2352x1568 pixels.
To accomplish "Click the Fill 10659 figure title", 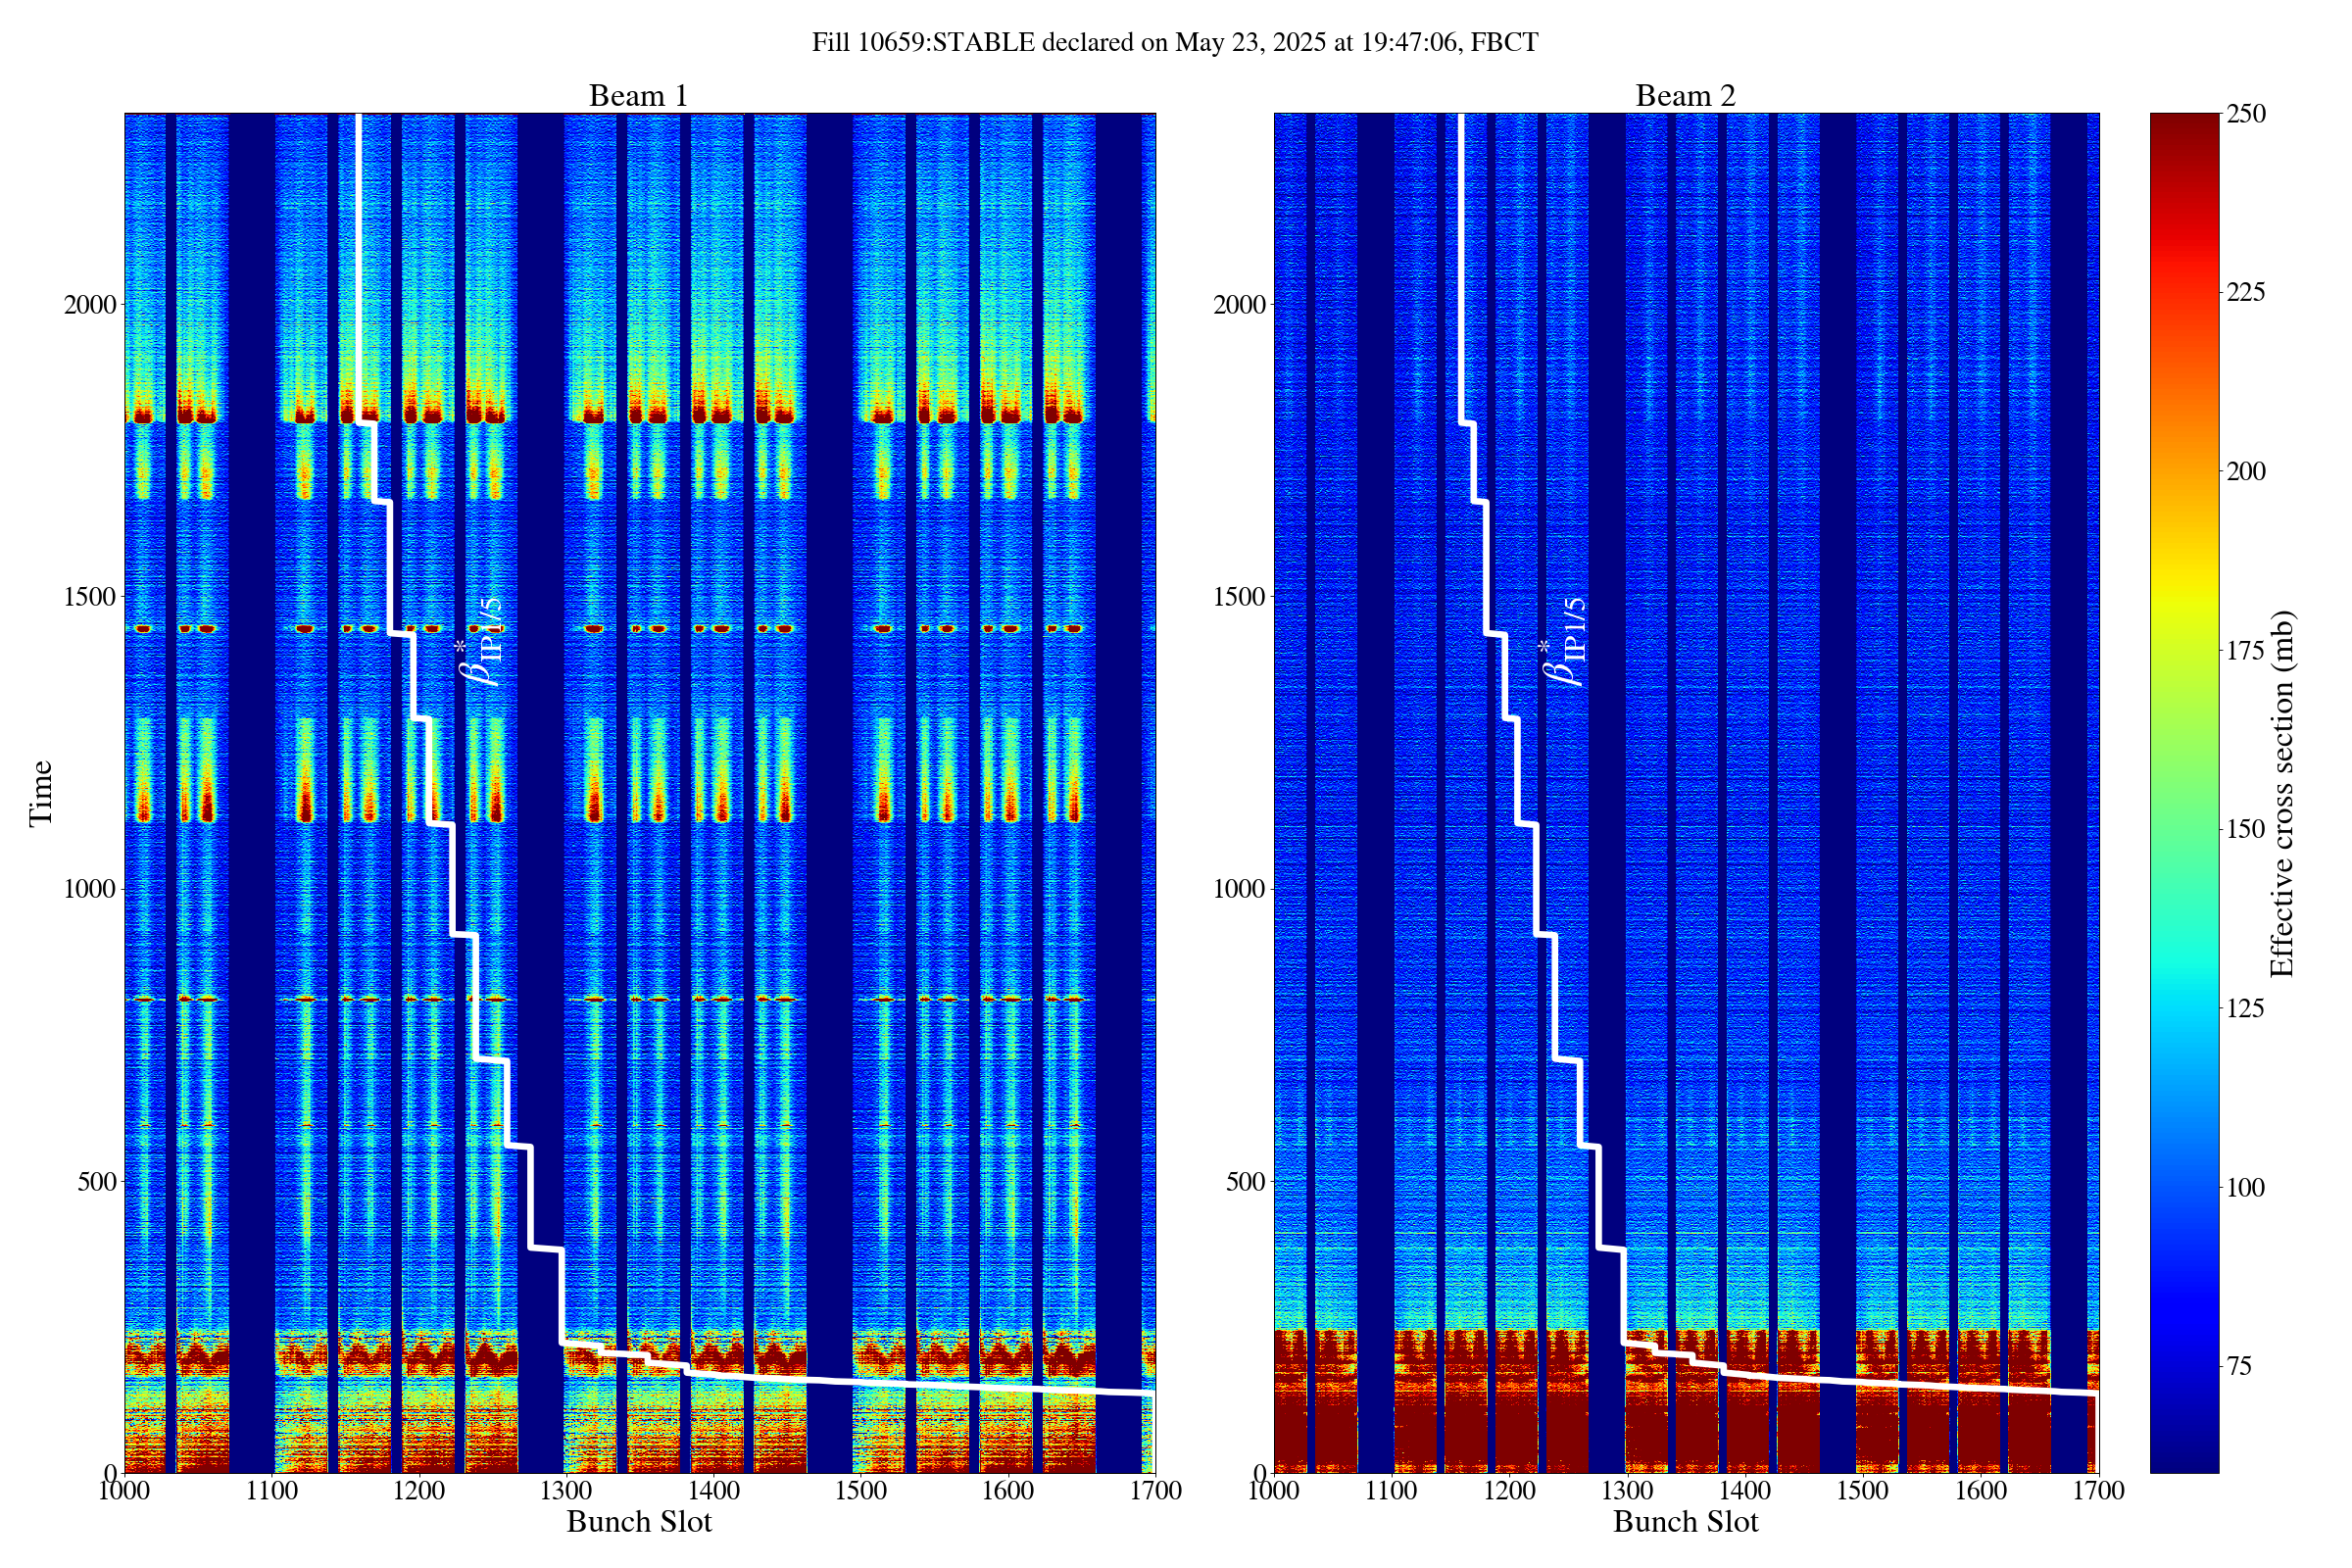I will tap(1174, 43).
